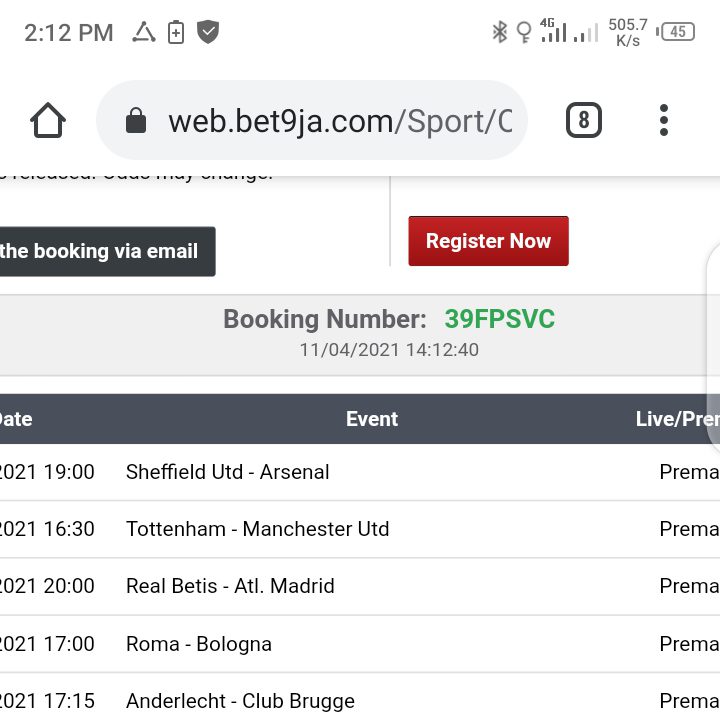Tap the padlock site security icon
Viewport: 720px width, 718px height.
[x=135, y=122]
